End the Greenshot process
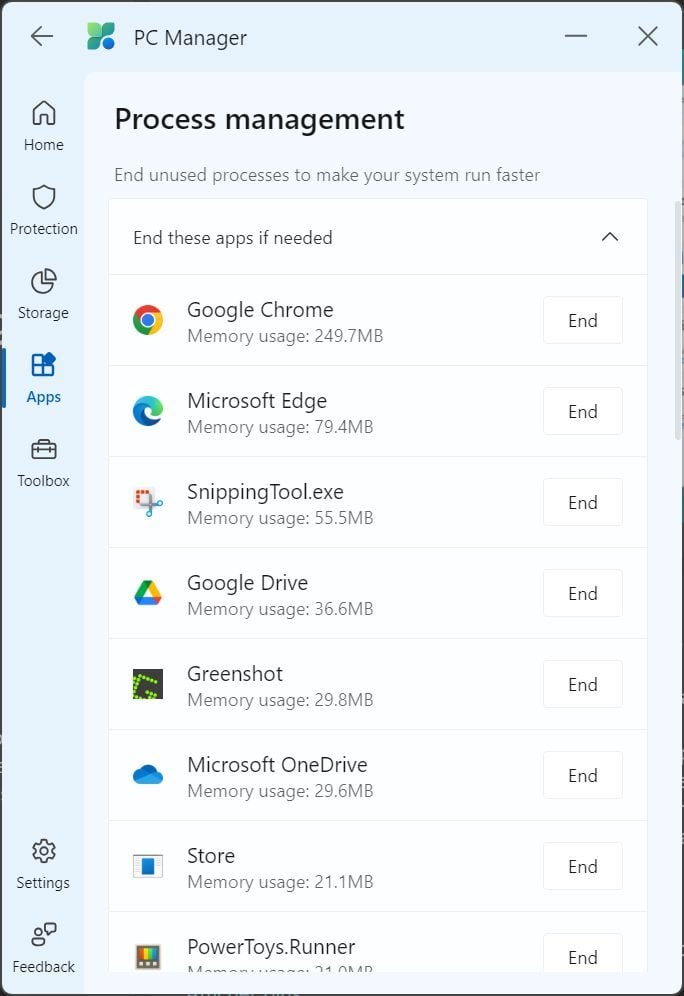The image size is (684, 996). pyautogui.click(x=582, y=684)
